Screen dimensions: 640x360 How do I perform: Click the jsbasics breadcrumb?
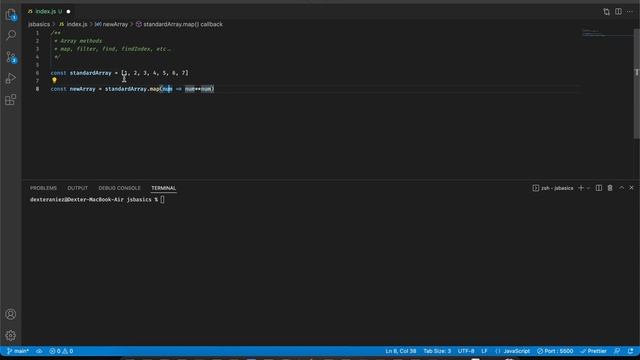[39, 24]
